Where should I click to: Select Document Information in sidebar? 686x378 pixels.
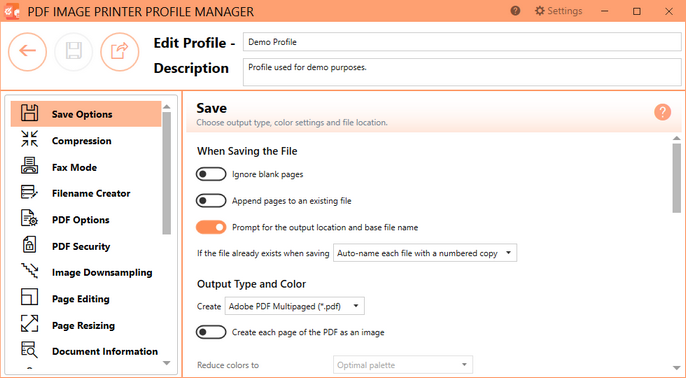coord(86,351)
